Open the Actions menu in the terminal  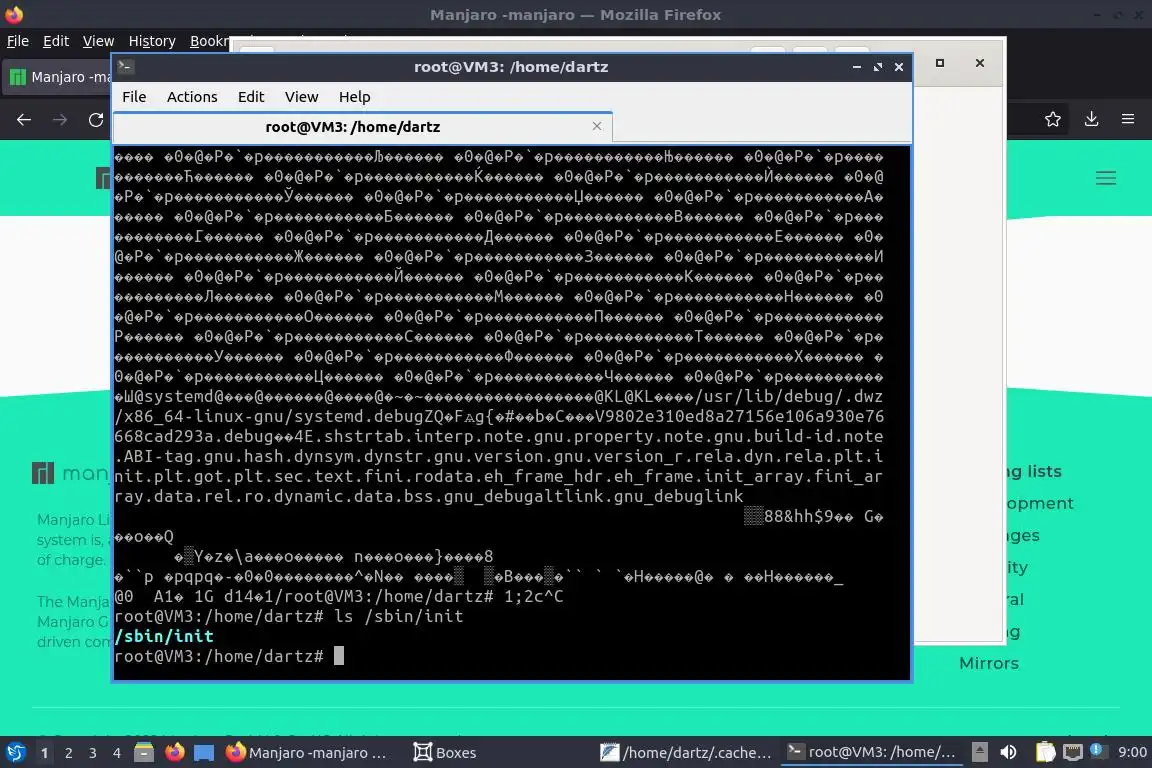[192, 97]
